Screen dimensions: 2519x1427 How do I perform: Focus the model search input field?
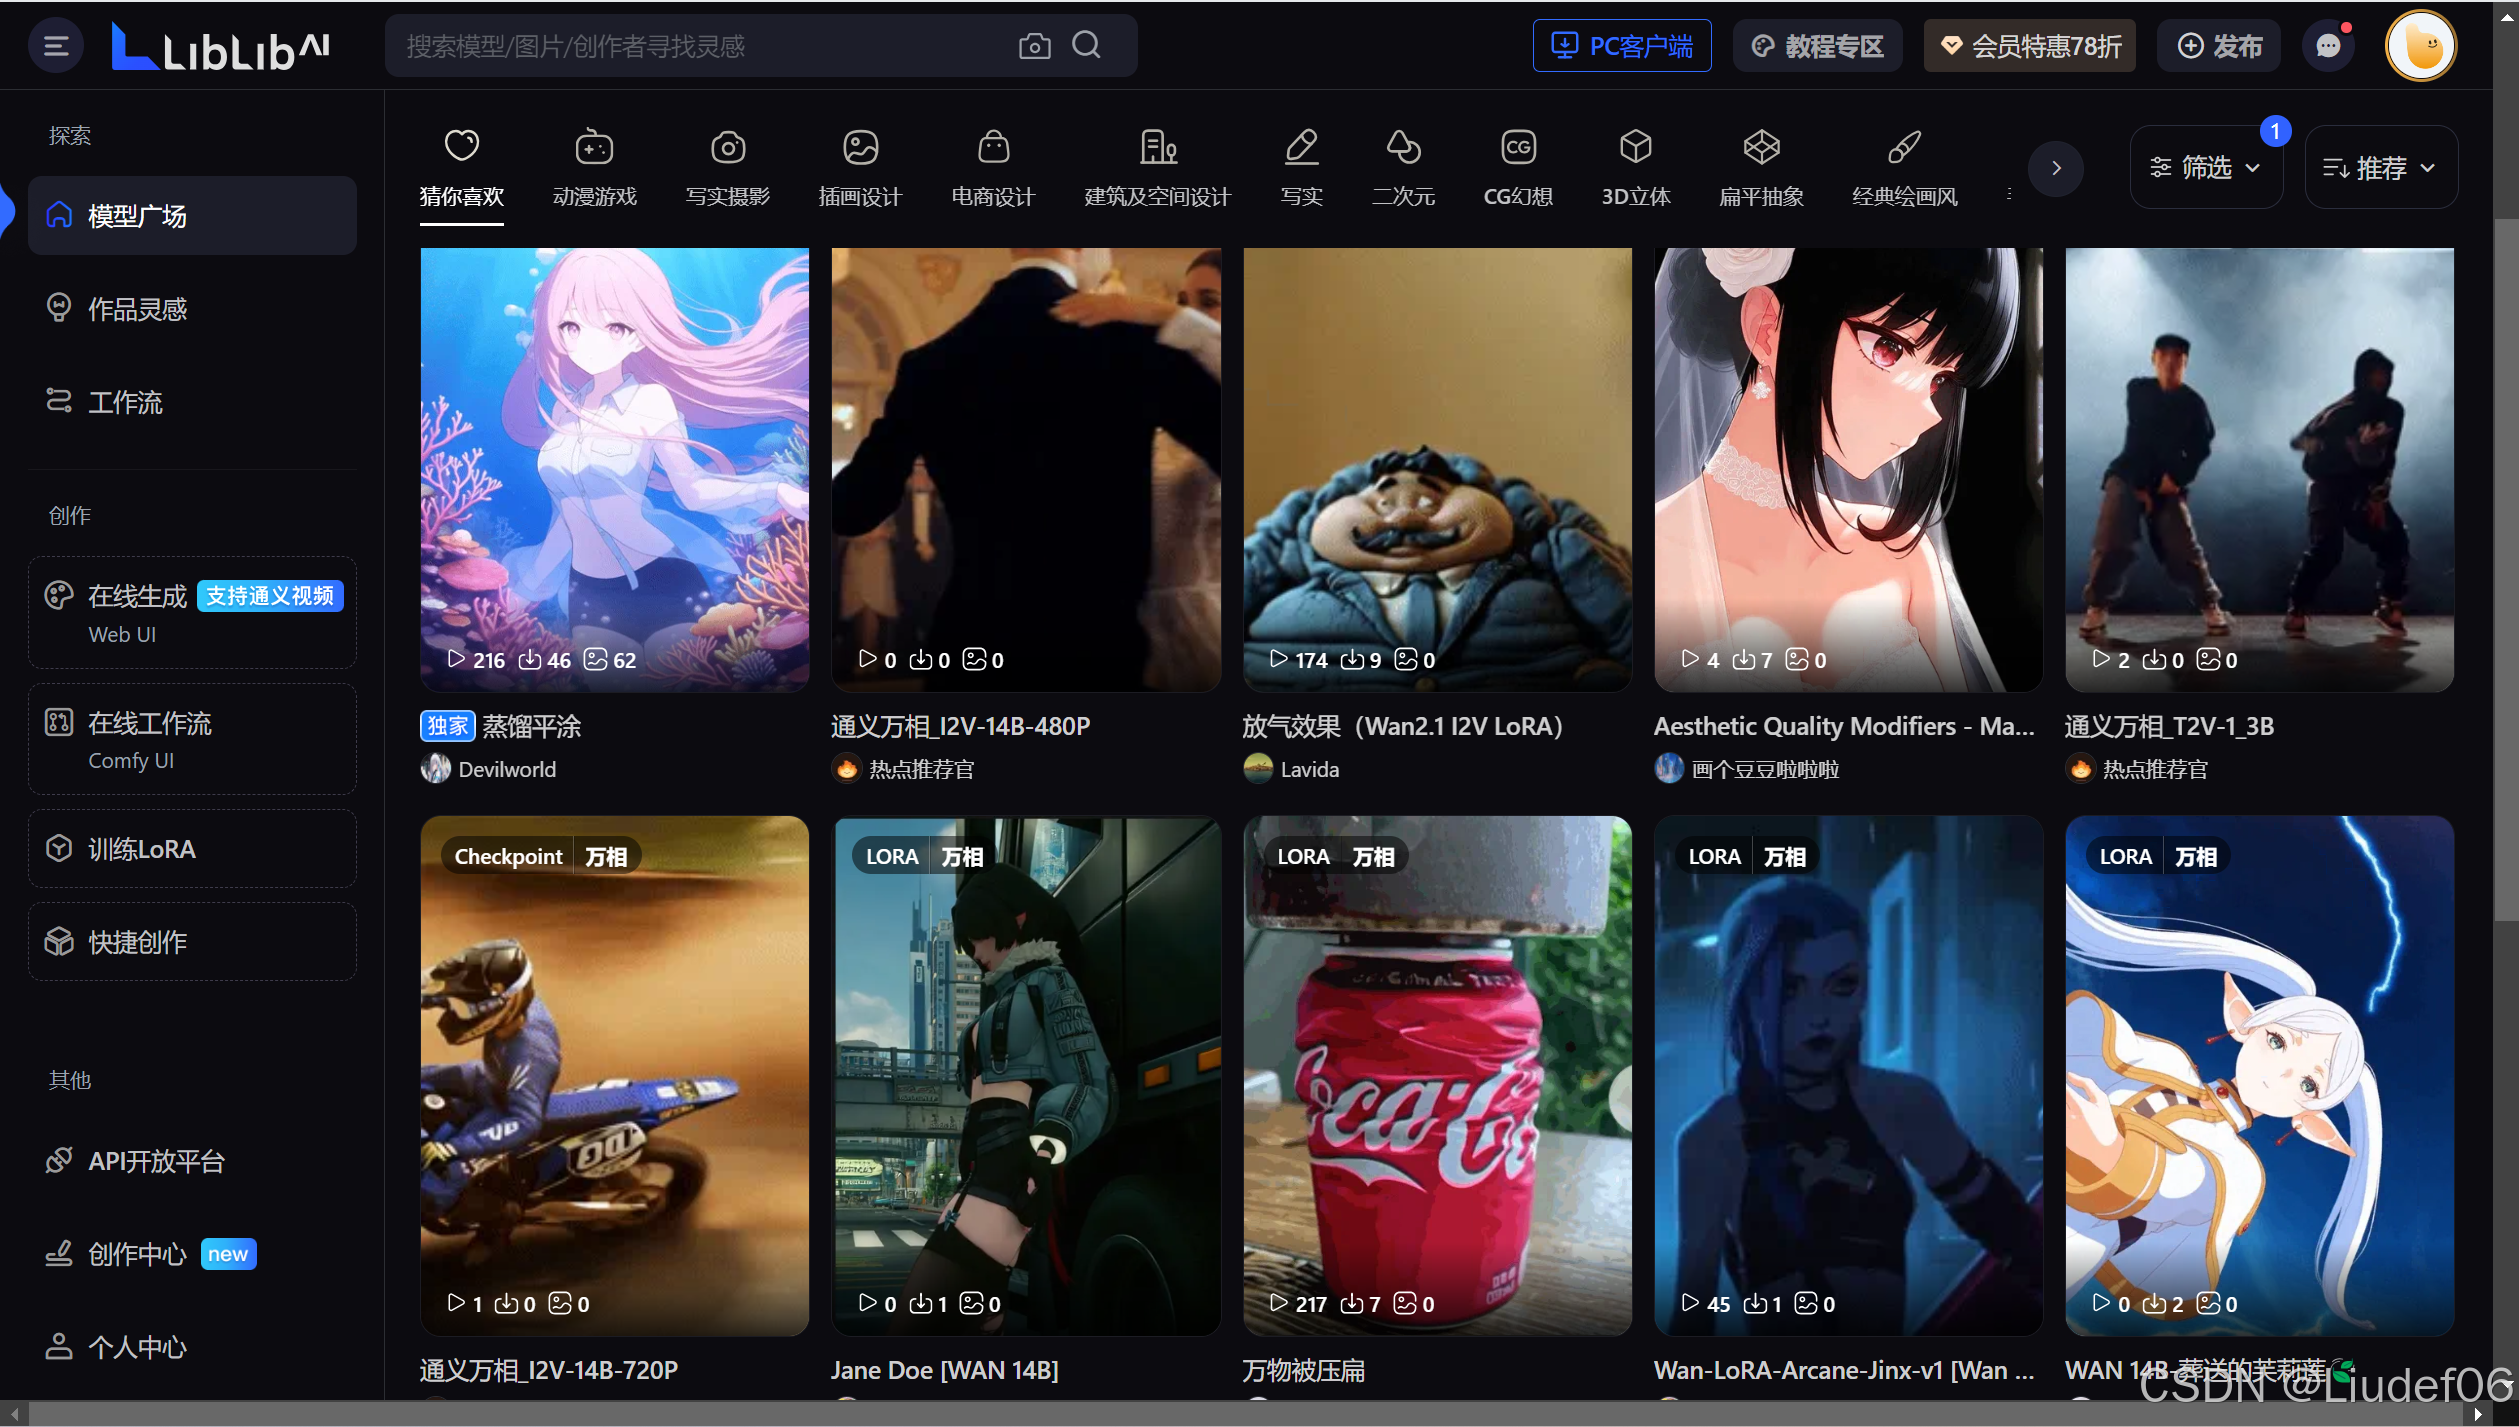point(700,46)
